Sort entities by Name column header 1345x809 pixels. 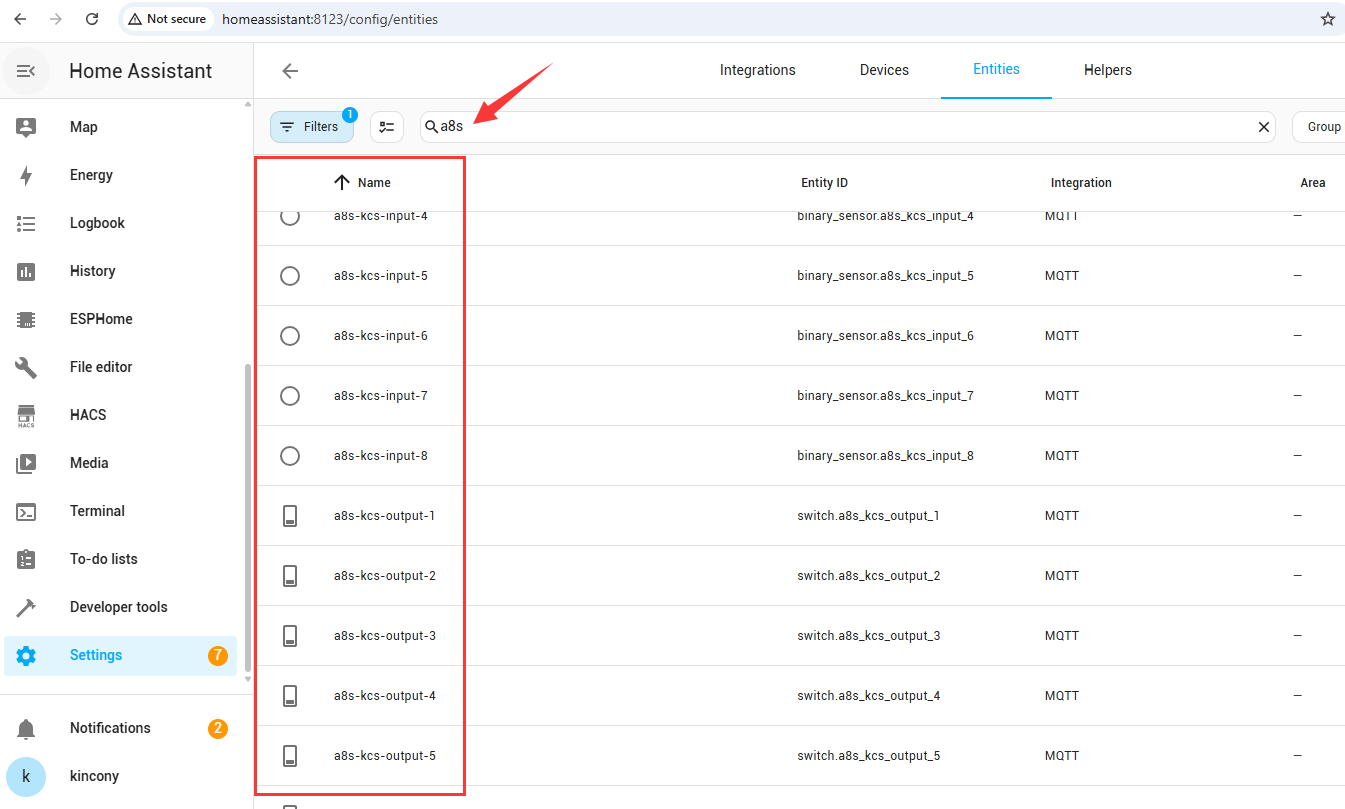tap(374, 183)
